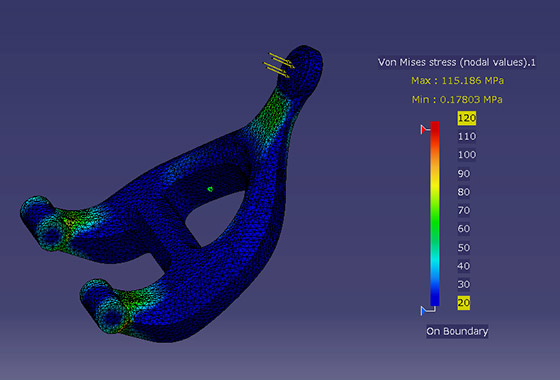Click the red maximum threshold marker on the legend
The image size is (560, 380).
424,129
